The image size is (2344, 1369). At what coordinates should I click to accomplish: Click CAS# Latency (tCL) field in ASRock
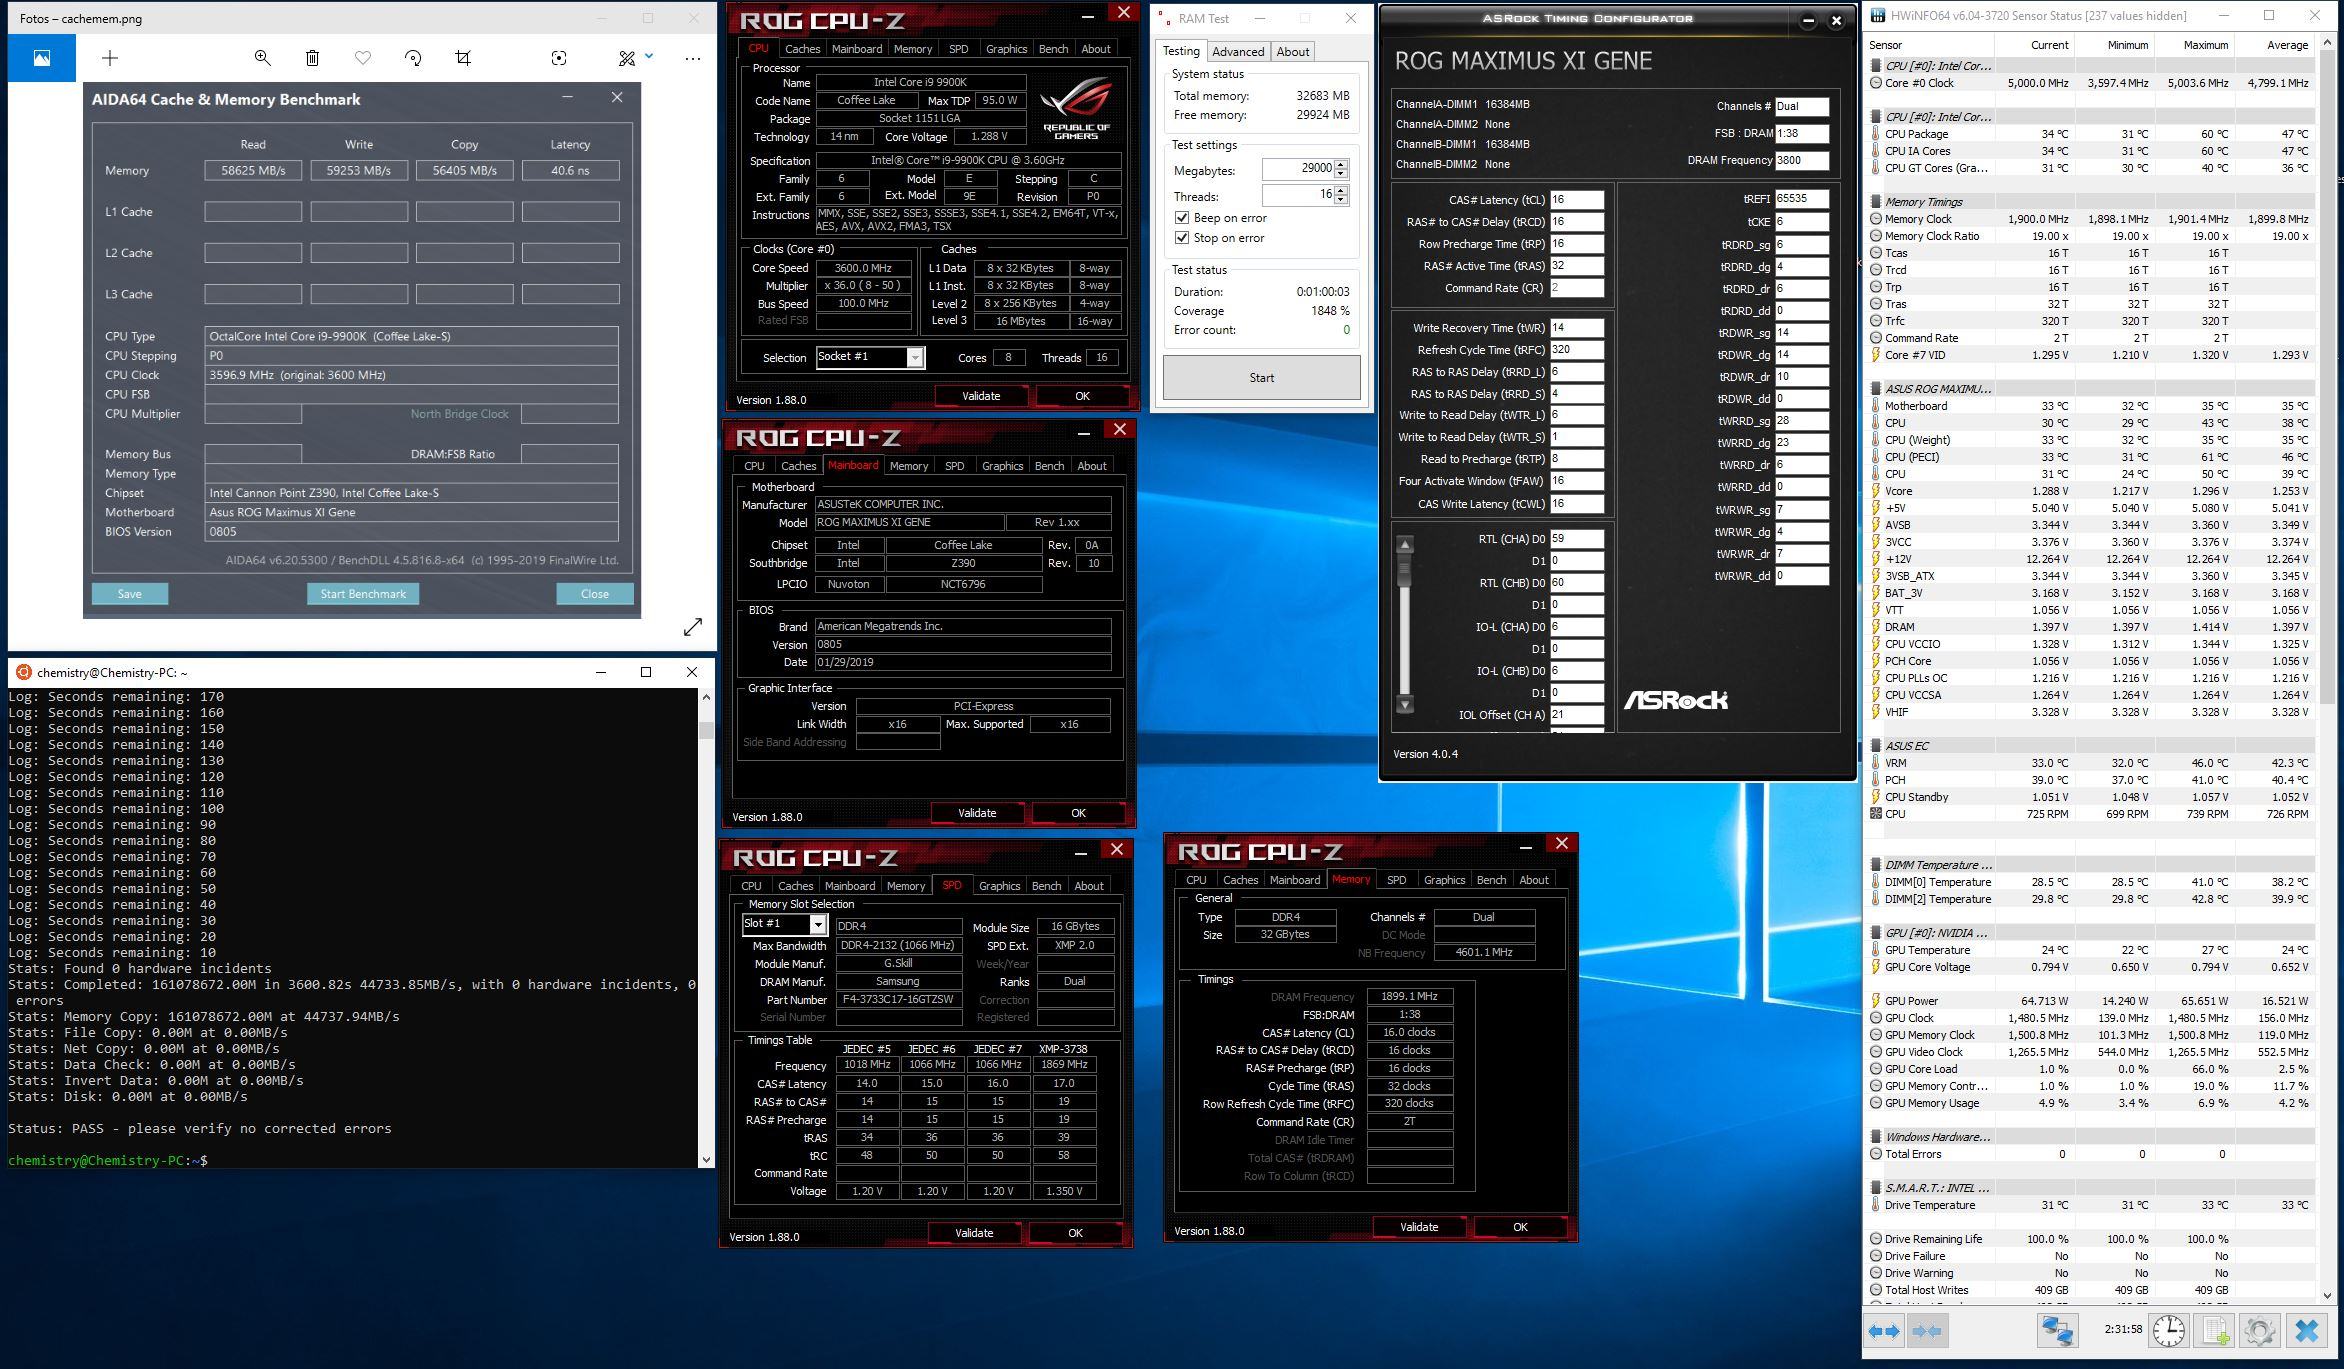[x=1577, y=200]
